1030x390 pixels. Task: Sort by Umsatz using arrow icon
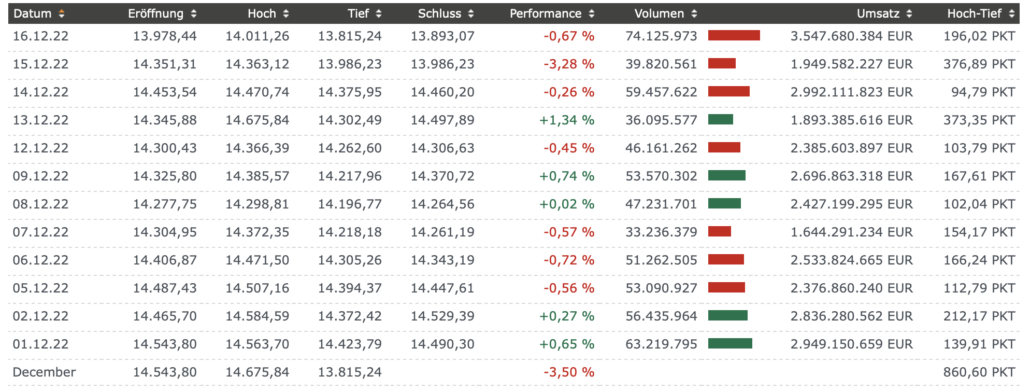(910, 14)
